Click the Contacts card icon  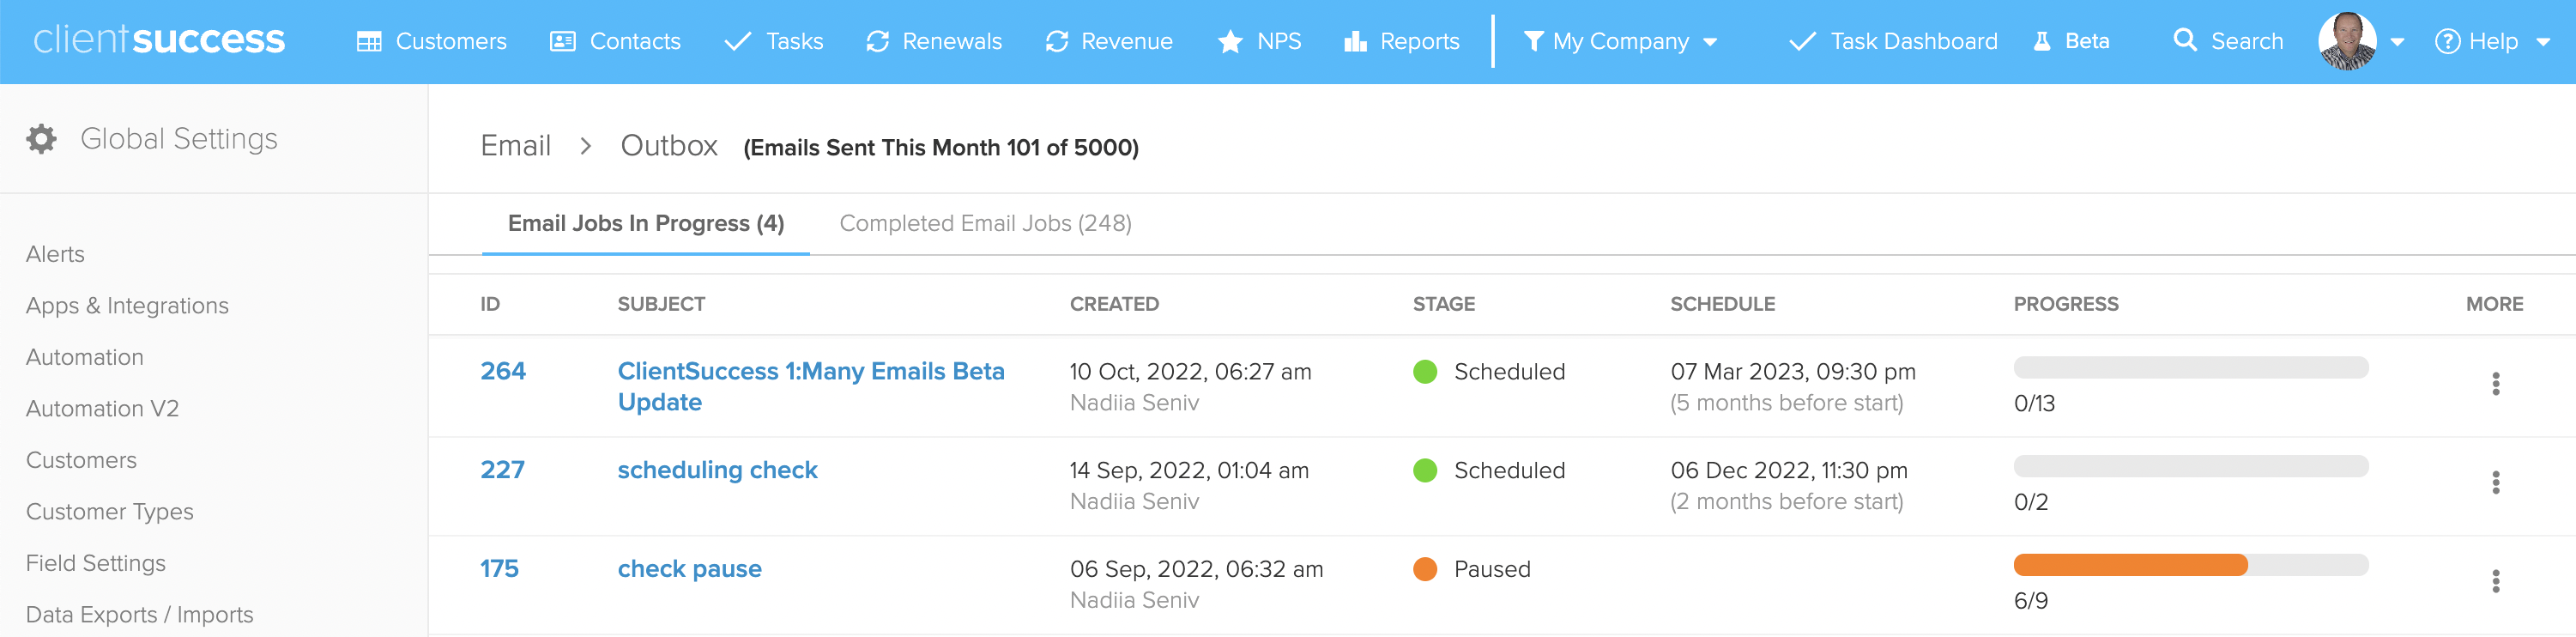tap(563, 41)
